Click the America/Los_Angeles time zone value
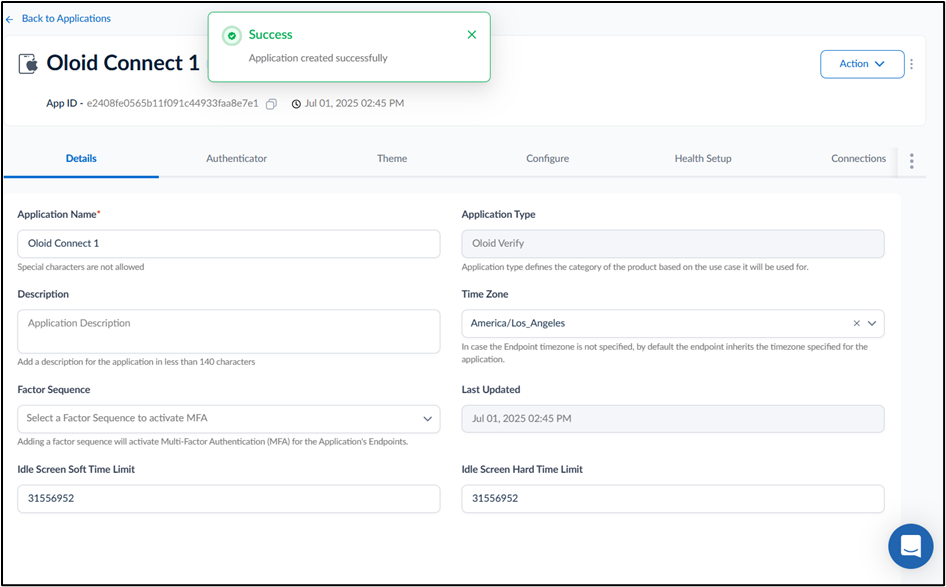 click(518, 323)
